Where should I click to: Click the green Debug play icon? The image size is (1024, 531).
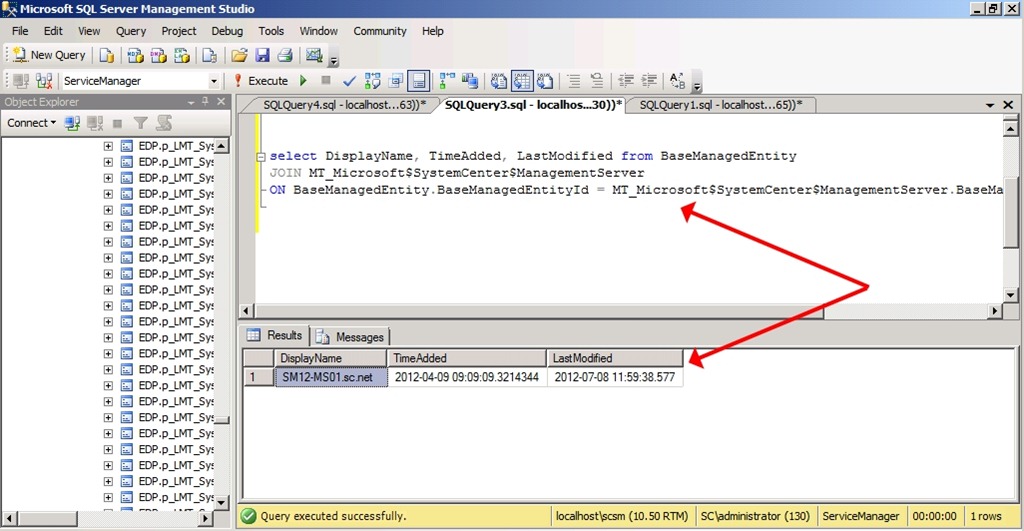(303, 81)
